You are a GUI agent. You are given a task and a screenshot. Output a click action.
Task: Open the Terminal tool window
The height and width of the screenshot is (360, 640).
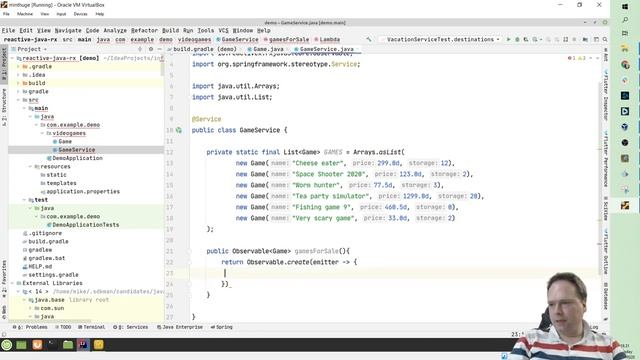tap(91, 327)
